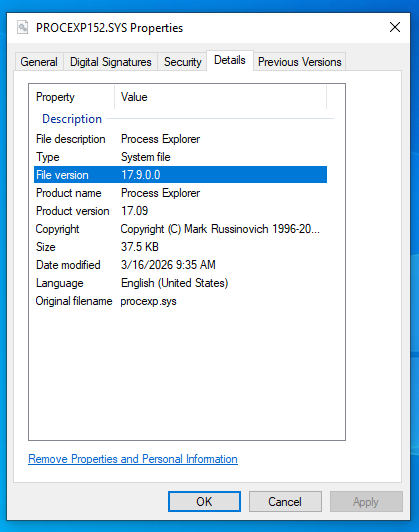419x532 pixels.
Task: Click the 37.5 KB value
Action: (x=140, y=247)
